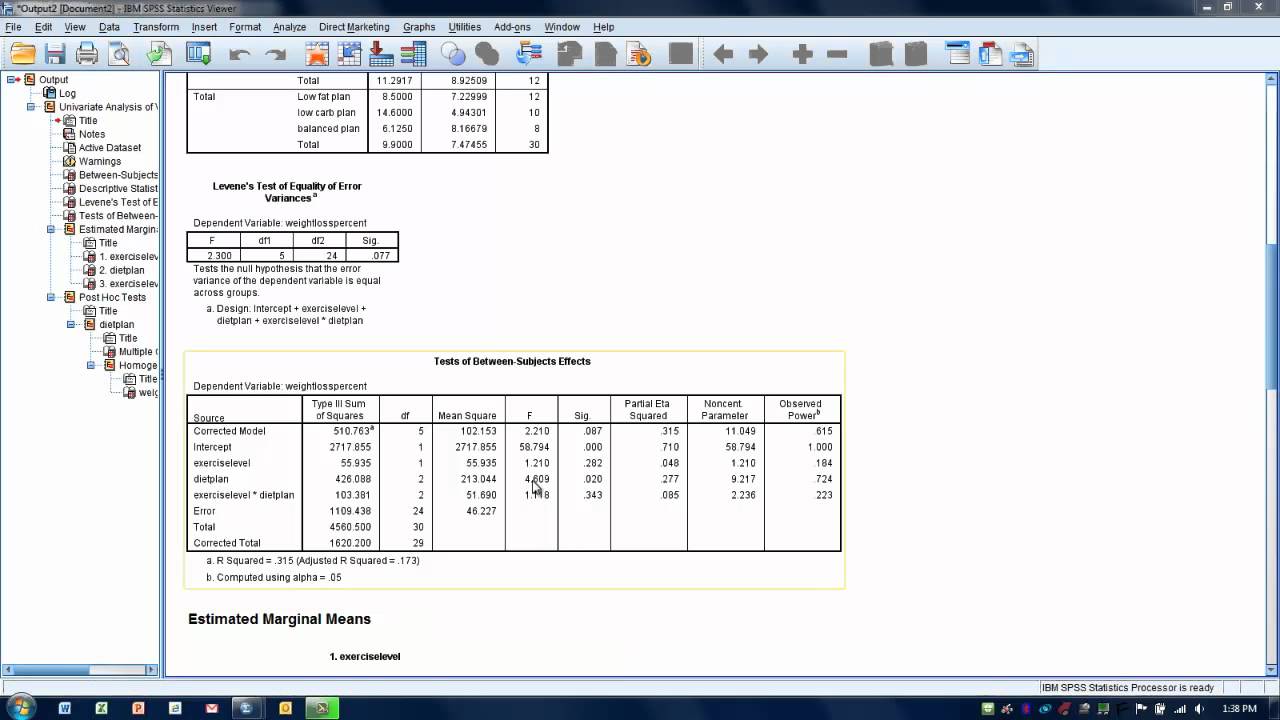The width and height of the screenshot is (1280, 720).
Task: Click the Collapse minus icon in the toolbar
Action: pyautogui.click(x=837, y=54)
